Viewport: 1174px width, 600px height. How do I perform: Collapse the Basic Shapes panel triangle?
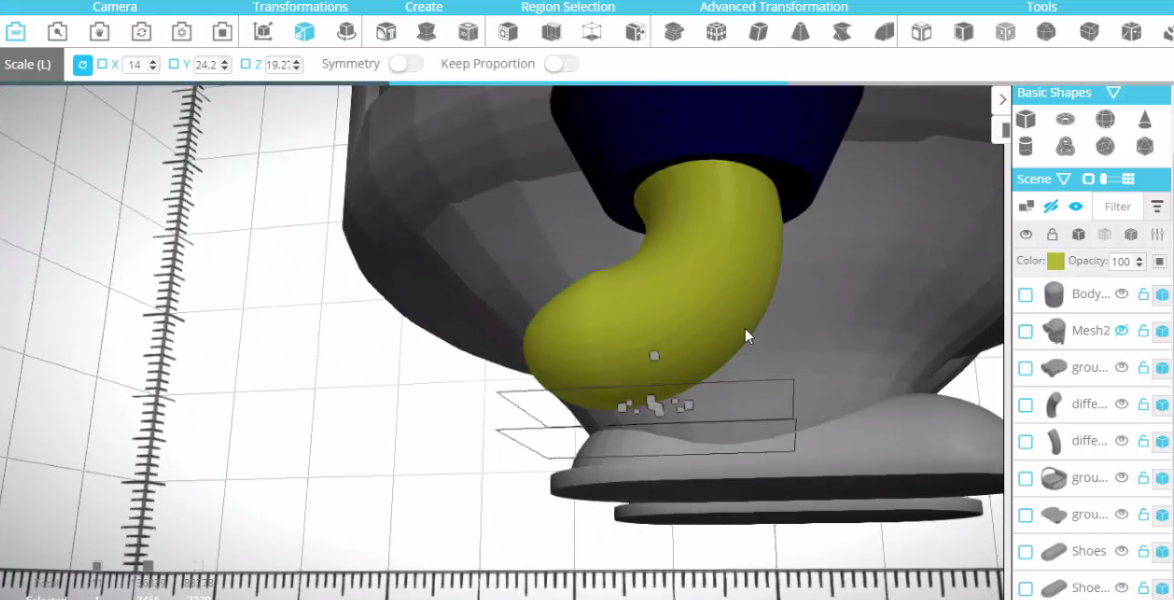click(x=1113, y=93)
